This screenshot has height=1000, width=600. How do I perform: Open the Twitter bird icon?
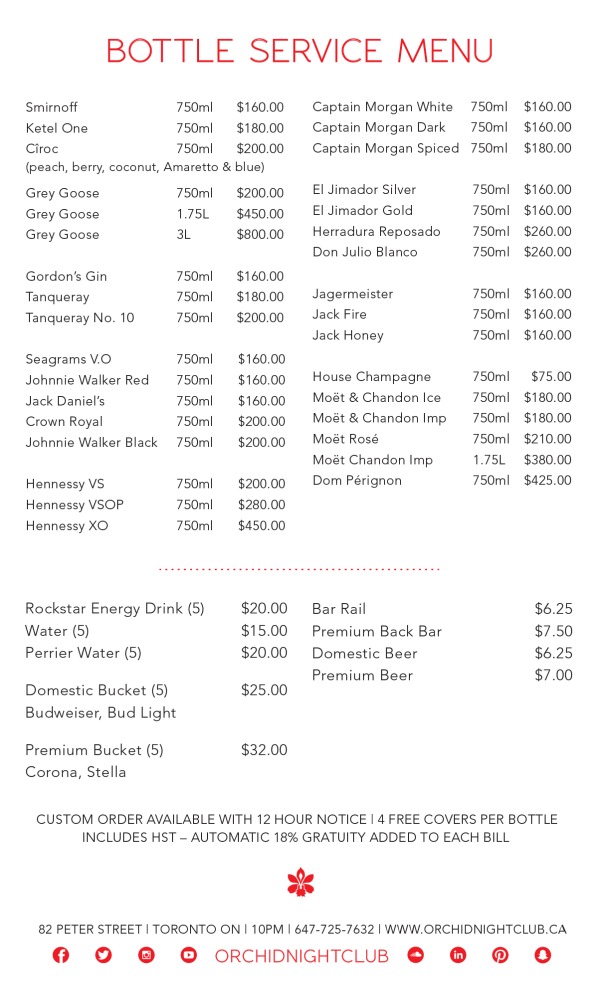coord(103,955)
